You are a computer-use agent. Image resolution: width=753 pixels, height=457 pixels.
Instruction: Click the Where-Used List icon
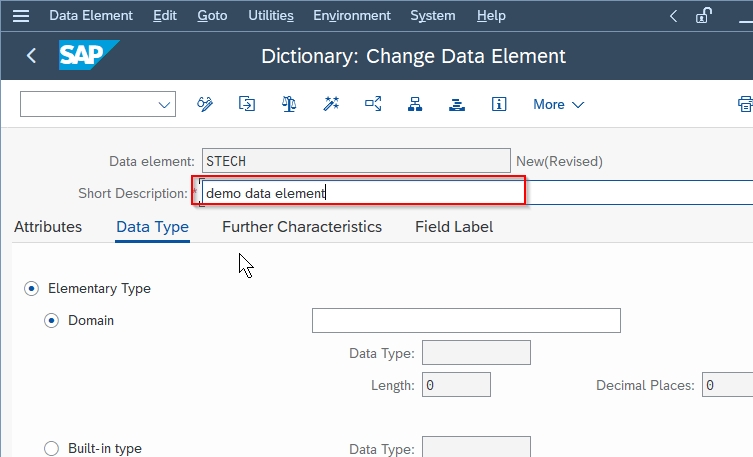tap(373, 104)
